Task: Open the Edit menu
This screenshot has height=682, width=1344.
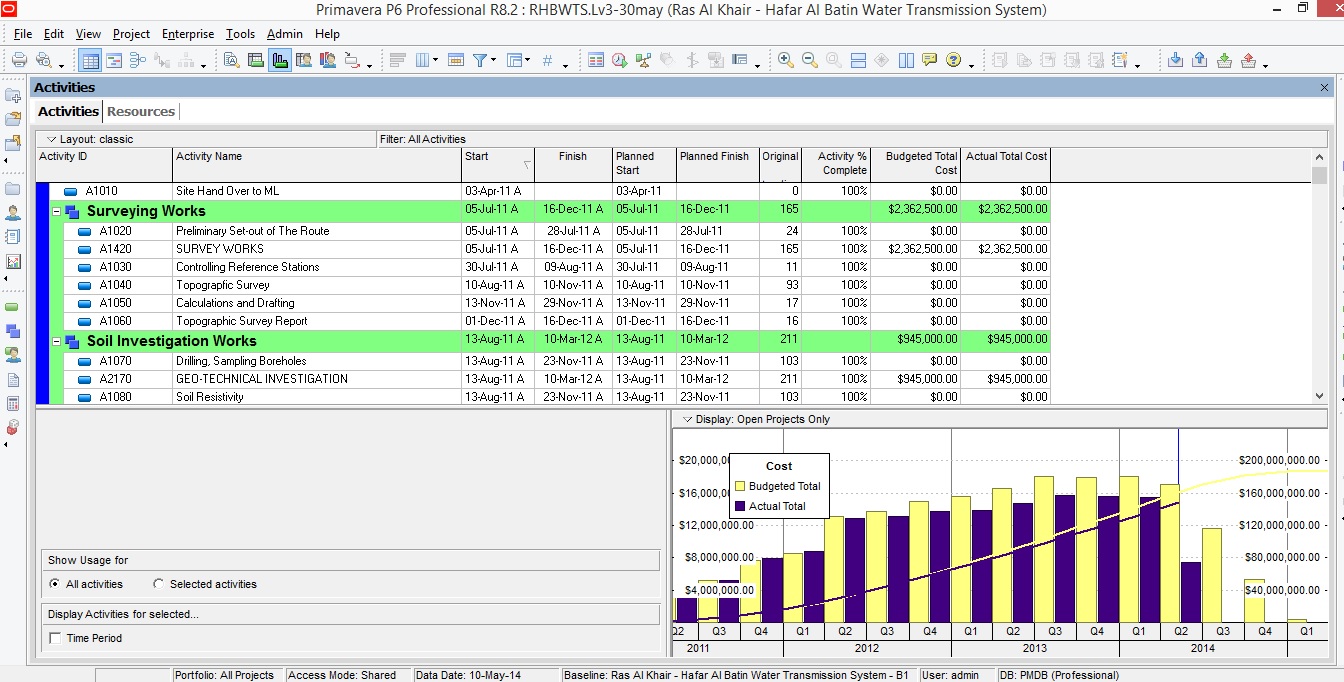Action: click(x=54, y=34)
